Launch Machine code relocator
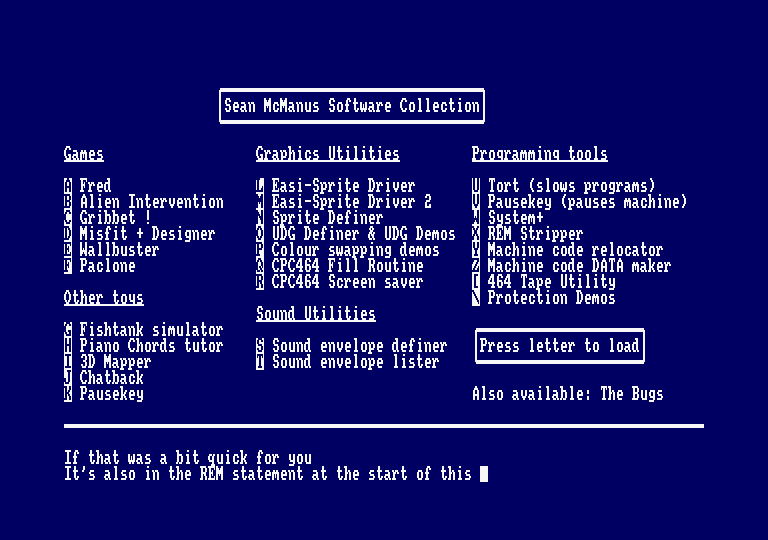Screen dimensions: 768x540 pyautogui.click(x=575, y=250)
